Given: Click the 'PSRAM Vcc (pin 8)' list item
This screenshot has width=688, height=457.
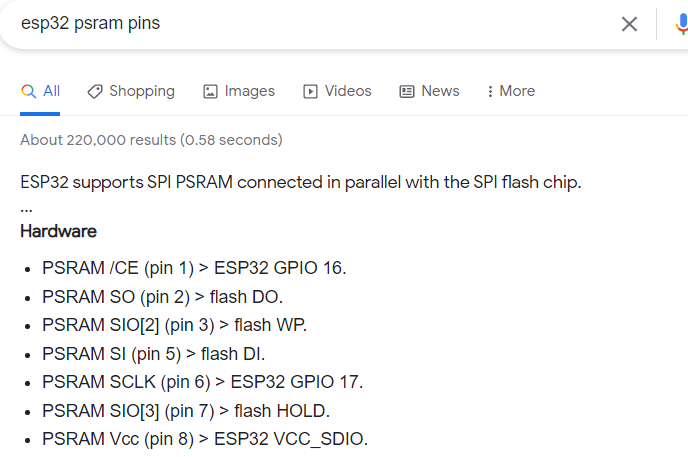Looking at the screenshot, I should tap(205, 439).
